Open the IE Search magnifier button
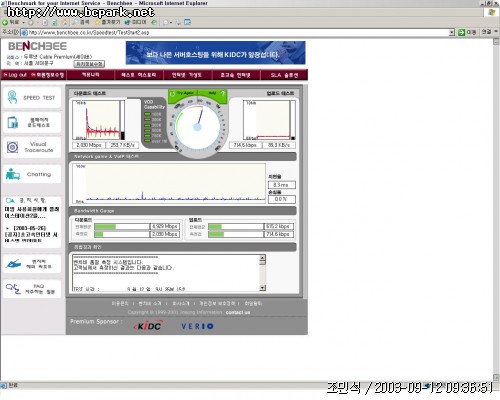The height and width of the screenshot is (400, 500). click(x=80, y=22)
